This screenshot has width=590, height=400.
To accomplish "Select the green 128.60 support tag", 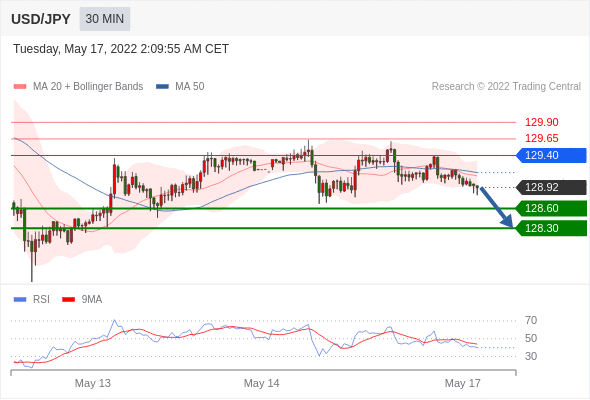I will coord(551,208).
